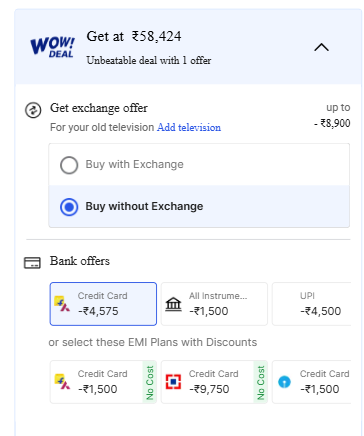Click the up to -₹8,900 exchange amount
Viewport: 364px width, 436px height.
coord(332,115)
